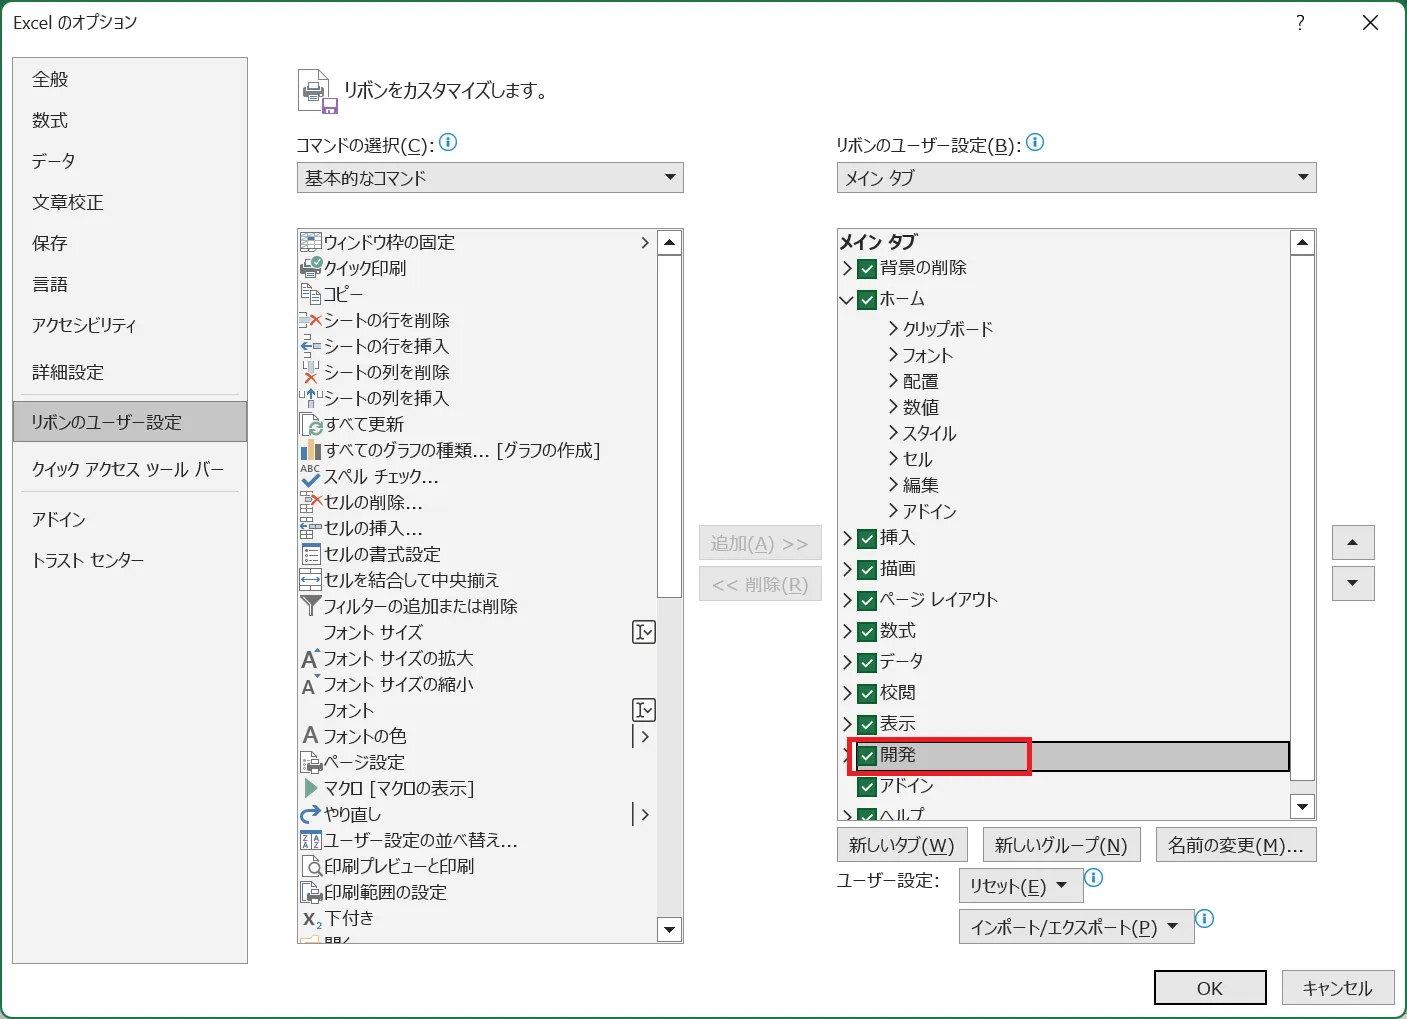1407x1019 pixels.
Task: Uncheck the 挿入 (Insert) tab checkbox
Action: 867,539
